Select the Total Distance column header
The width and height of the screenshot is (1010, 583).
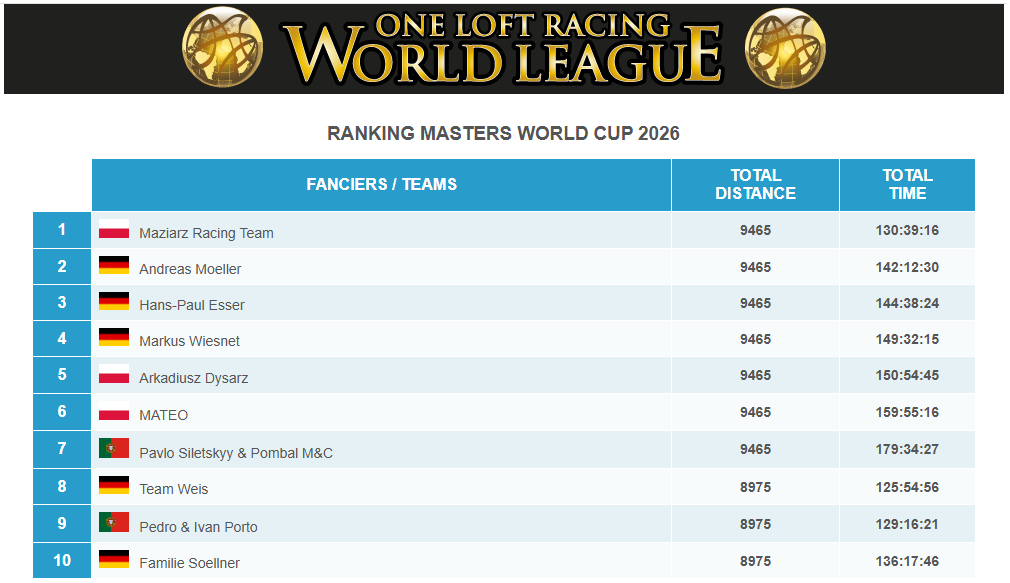click(756, 185)
